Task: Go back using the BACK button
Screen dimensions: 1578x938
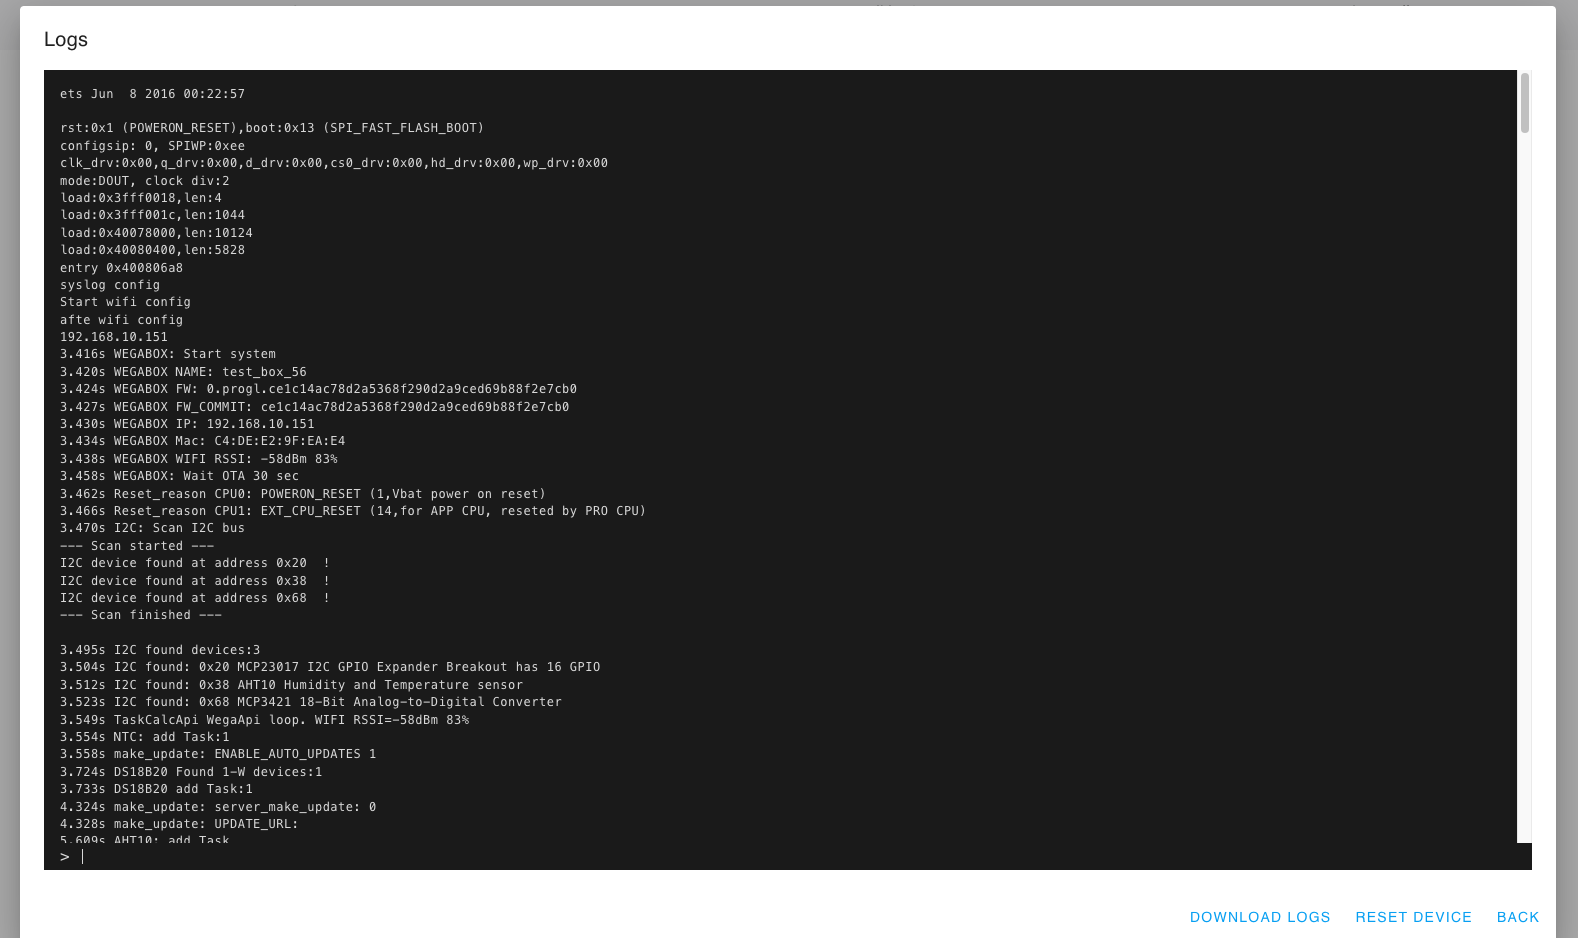Action: pos(1517,917)
